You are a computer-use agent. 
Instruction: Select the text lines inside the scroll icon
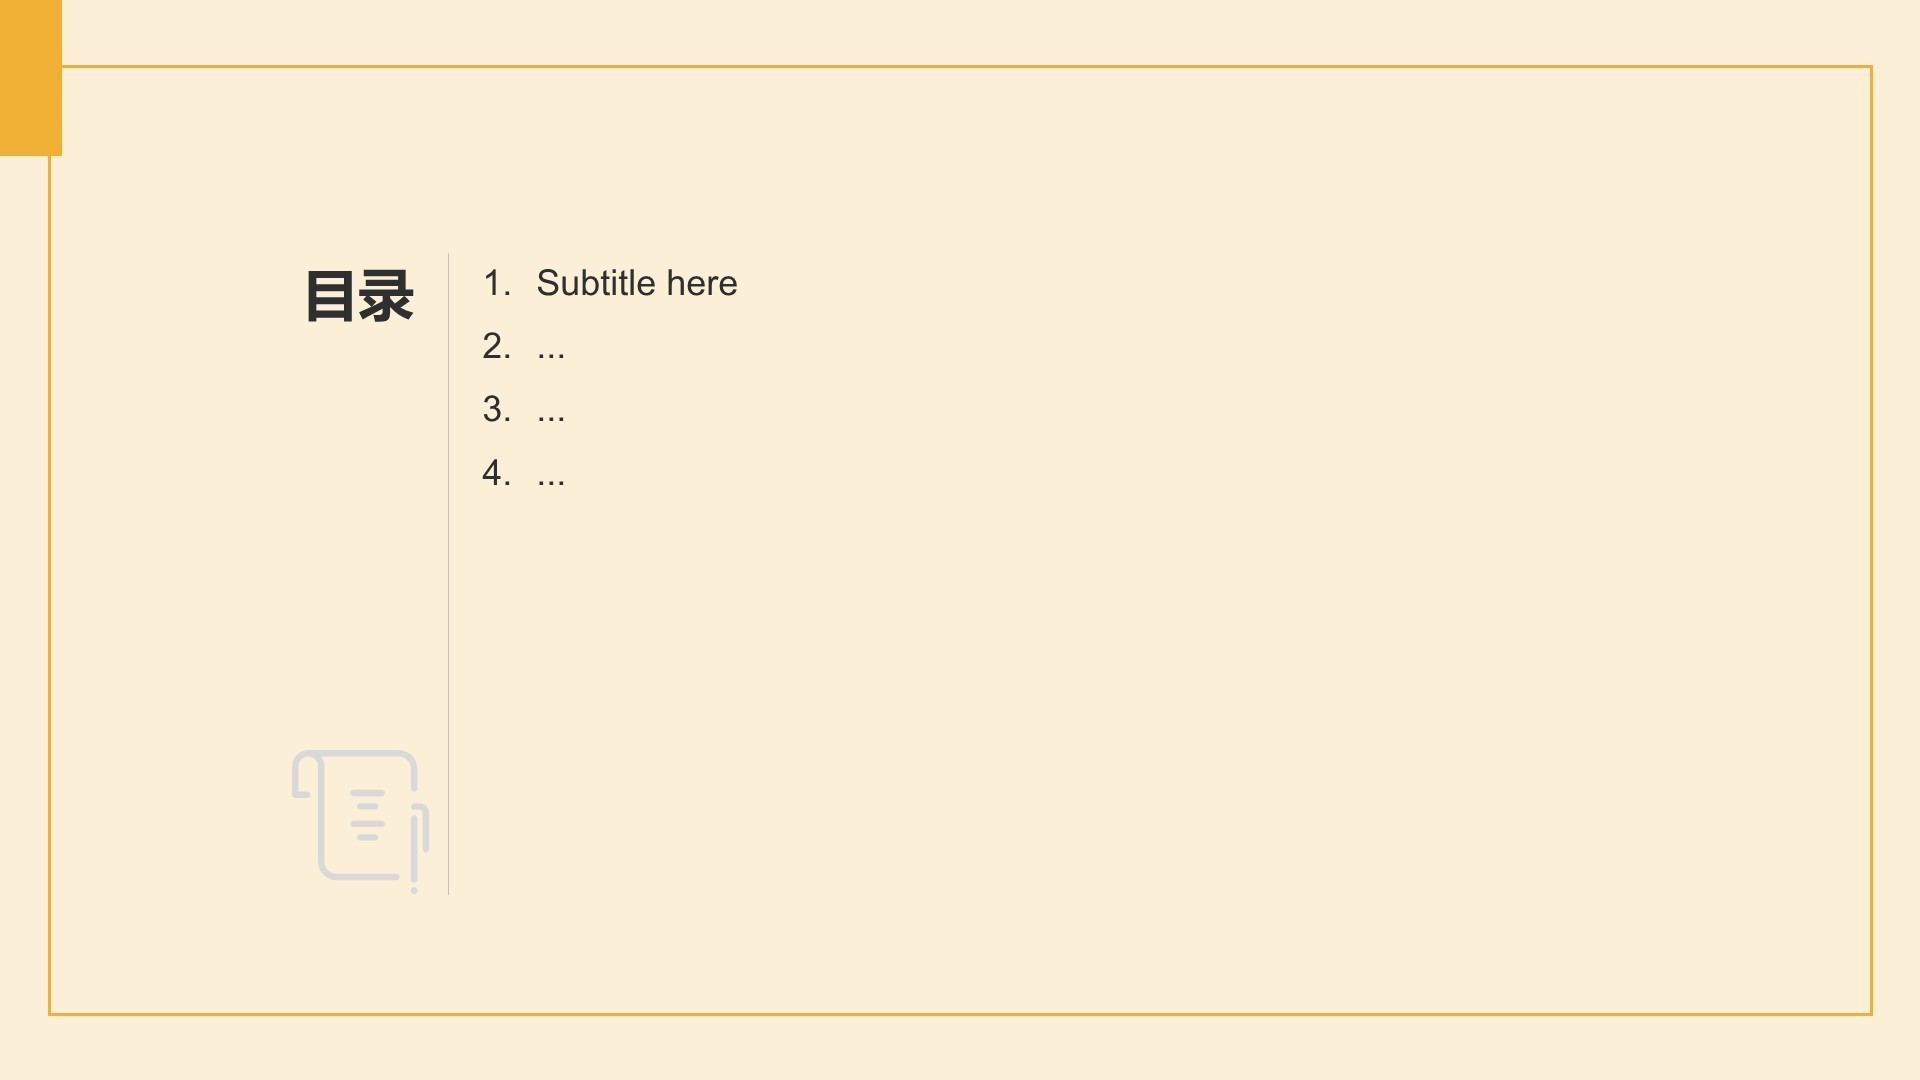tap(368, 815)
